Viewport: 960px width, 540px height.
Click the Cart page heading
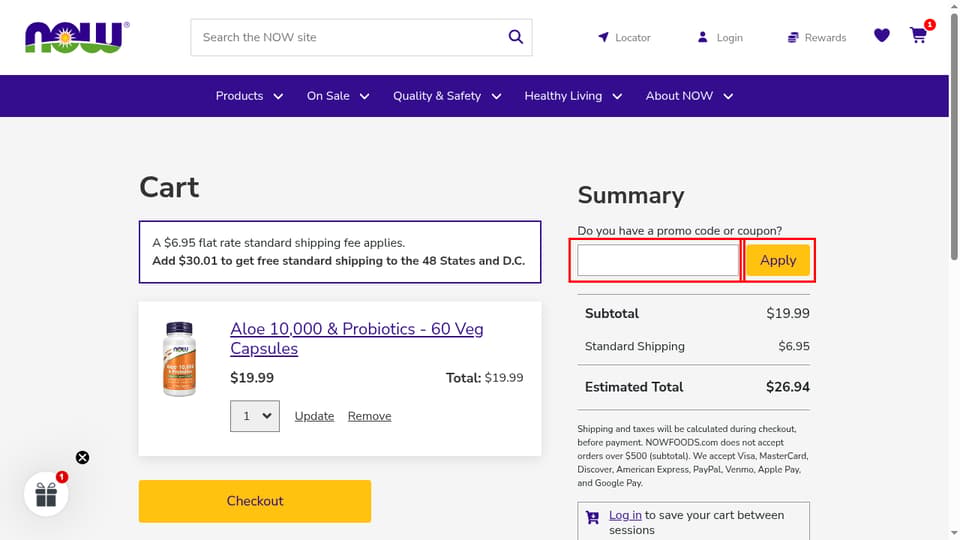169,187
